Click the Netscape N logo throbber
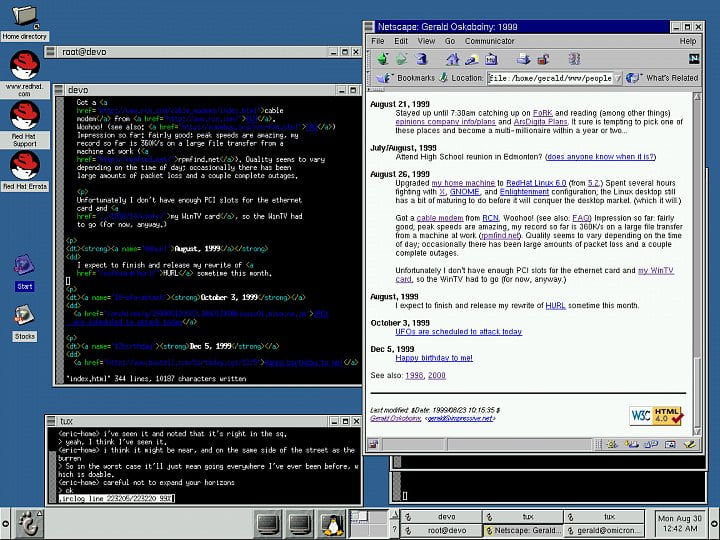 694,58
